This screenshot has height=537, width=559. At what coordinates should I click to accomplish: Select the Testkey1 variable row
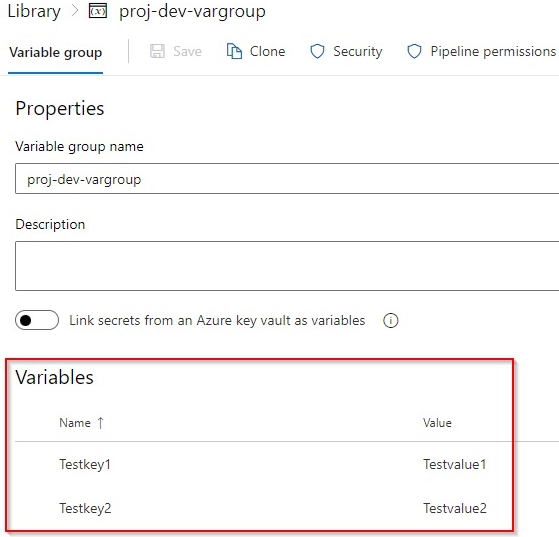click(264, 464)
